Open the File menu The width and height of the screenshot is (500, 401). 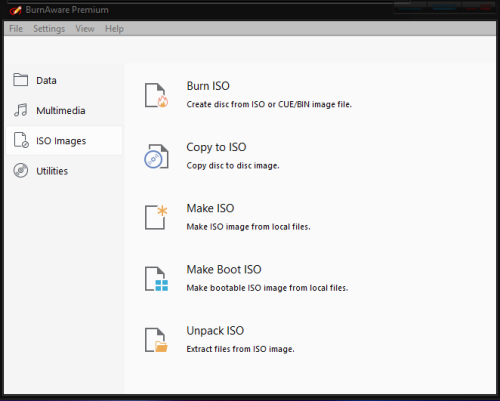click(16, 29)
